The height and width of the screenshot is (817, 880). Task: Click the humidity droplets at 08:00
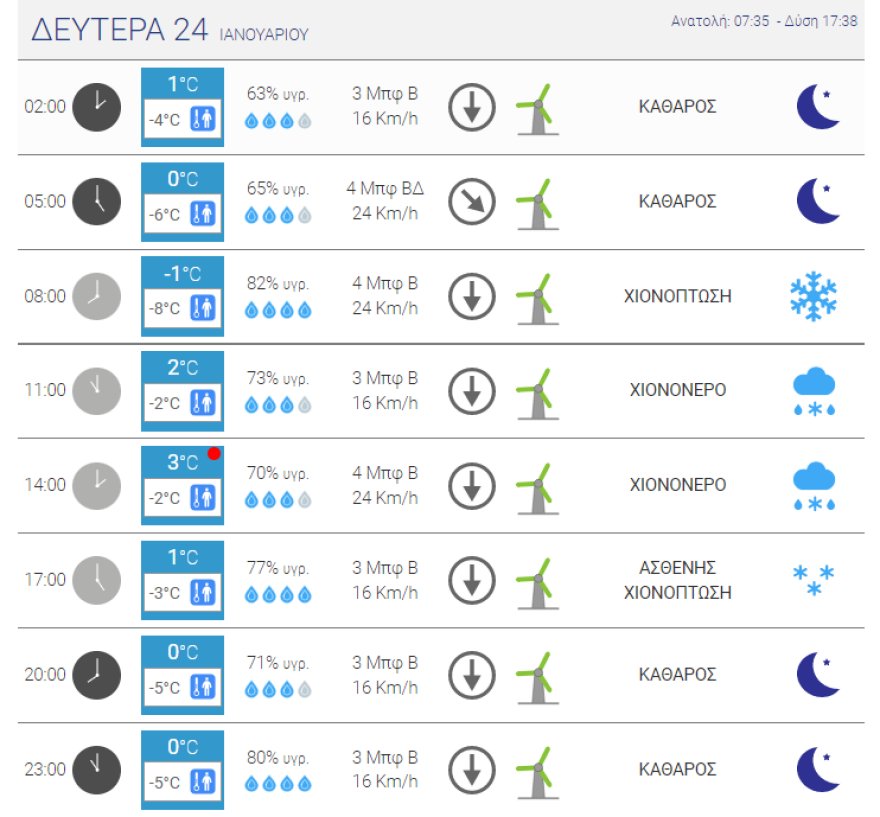point(279,310)
